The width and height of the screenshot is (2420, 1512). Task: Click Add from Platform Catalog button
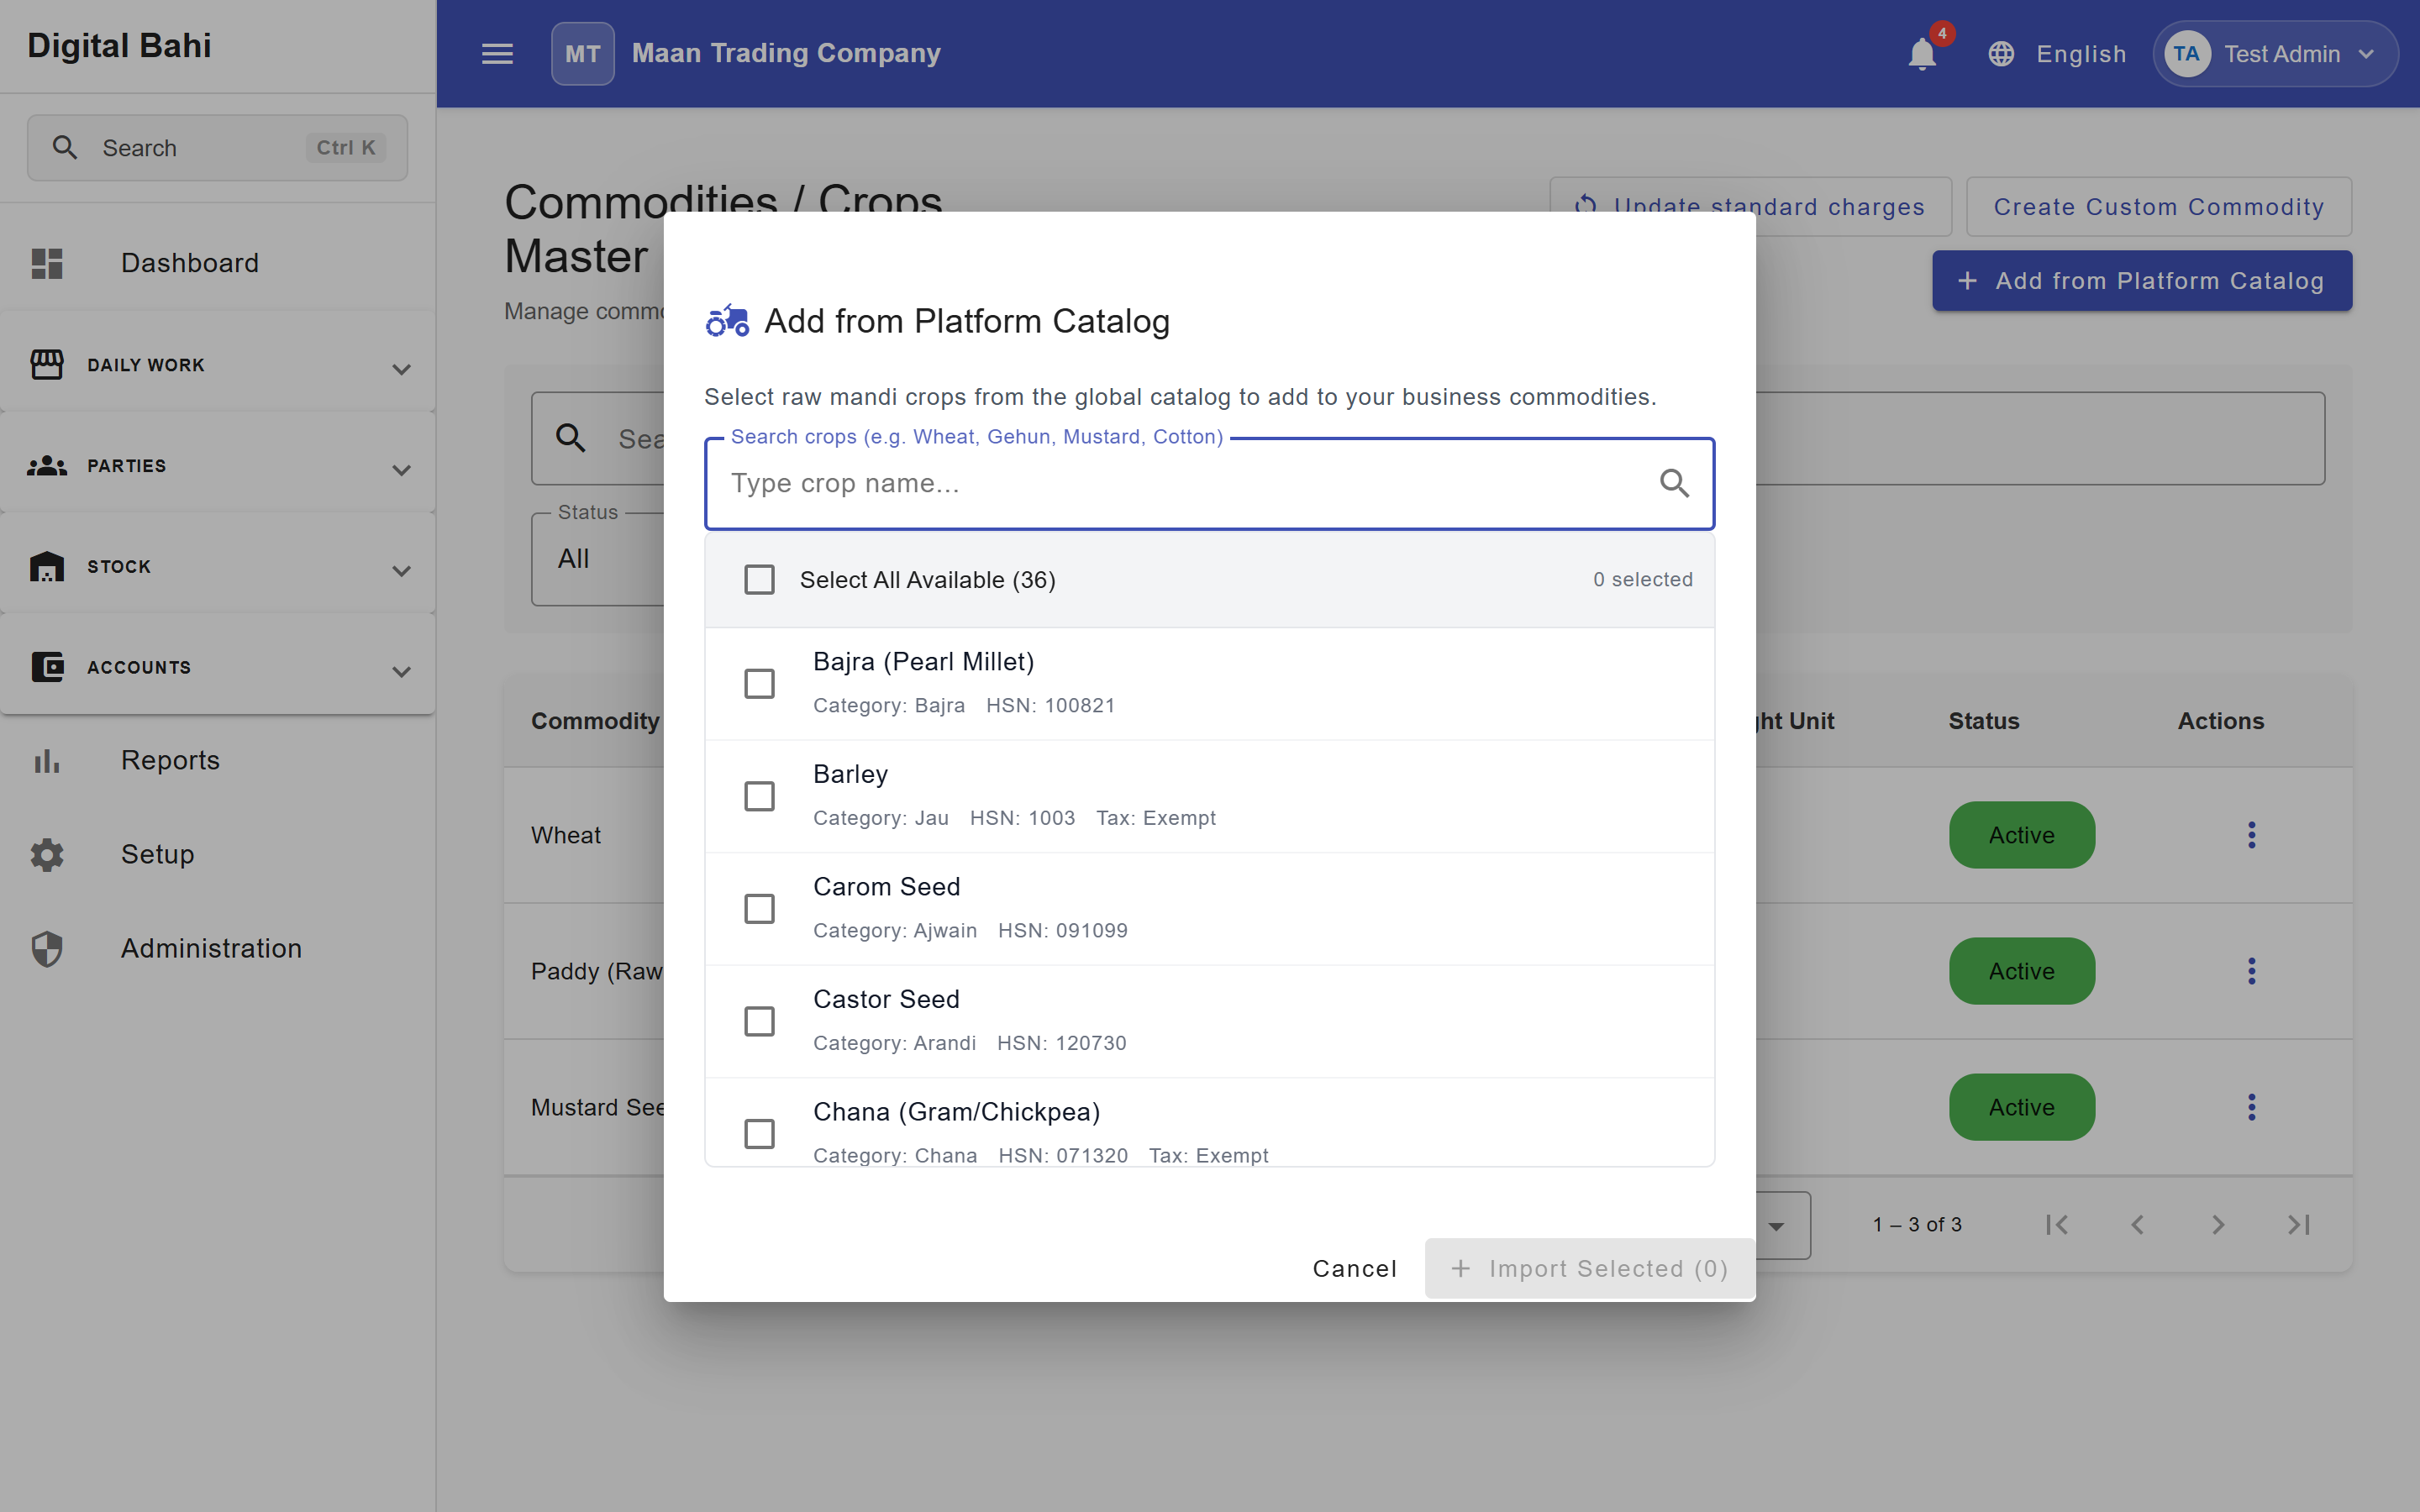[2142, 281]
